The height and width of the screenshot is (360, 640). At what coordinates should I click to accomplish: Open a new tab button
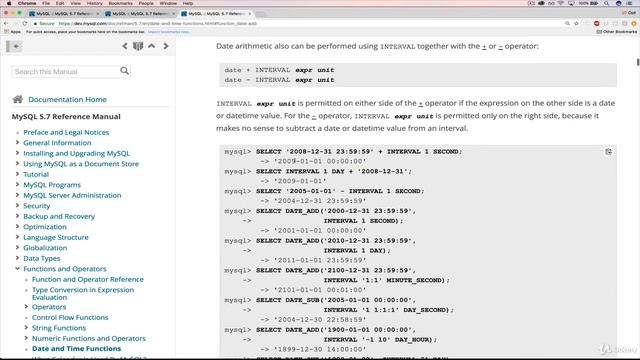(260, 14)
